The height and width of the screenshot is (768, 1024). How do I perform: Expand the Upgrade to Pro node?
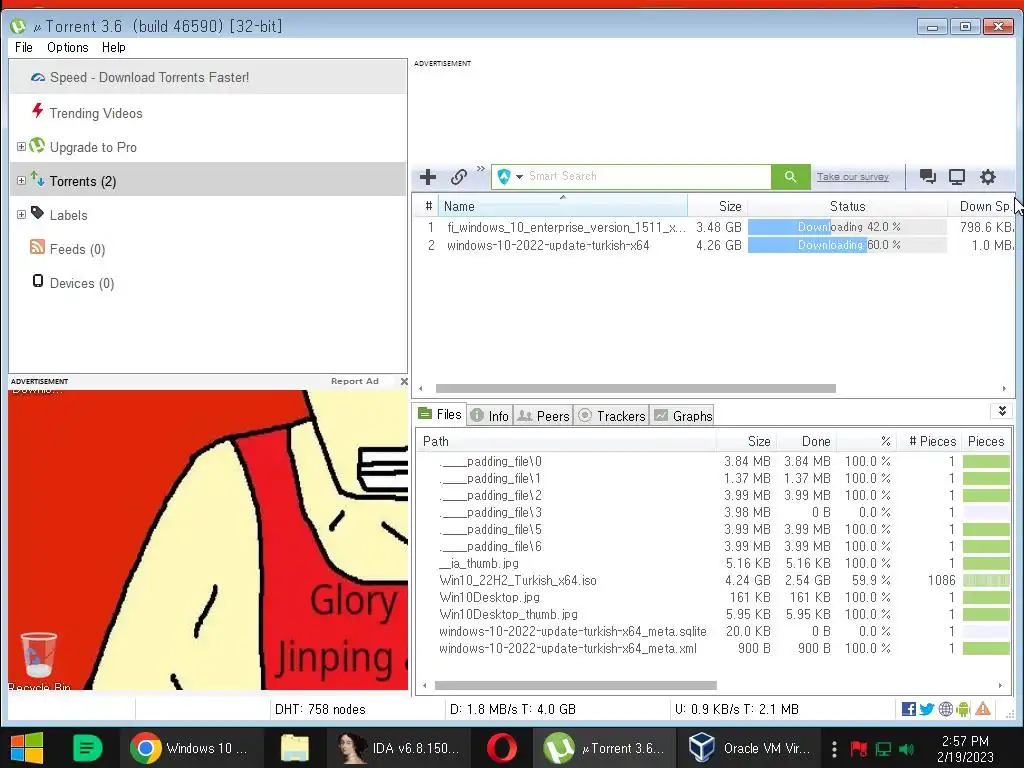pyautogui.click(x=21, y=147)
